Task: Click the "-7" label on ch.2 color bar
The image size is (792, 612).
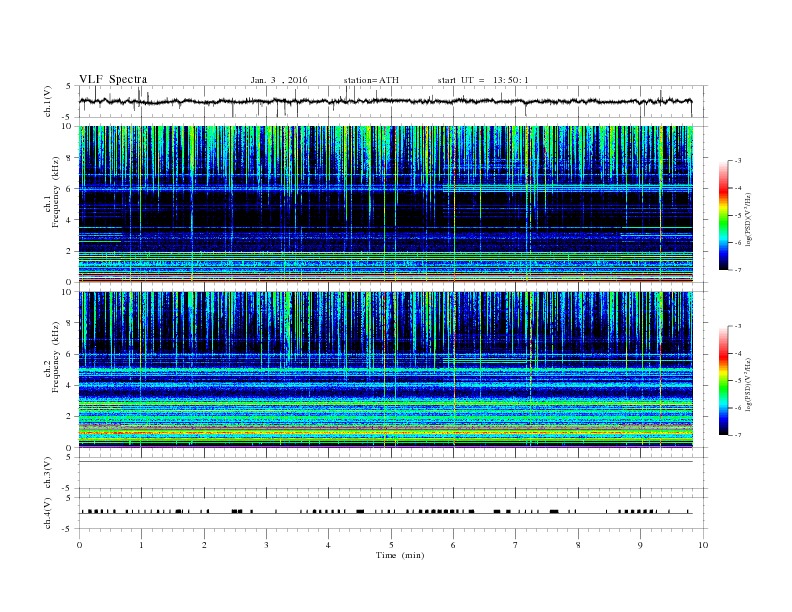Action: 738,435
